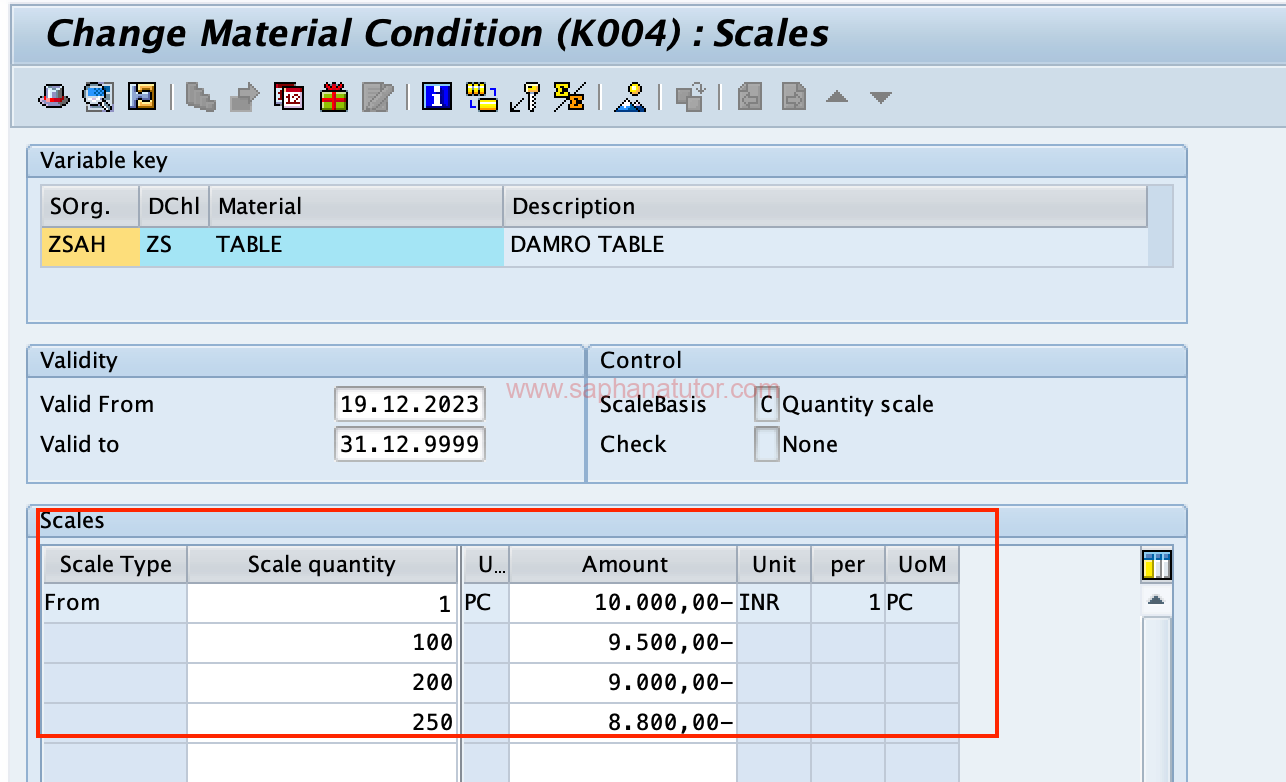This screenshot has width=1286, height=782.
Task: Click the yellow hierarchy boxes icon
Action: pyautogui.click(x=482, y=97)
